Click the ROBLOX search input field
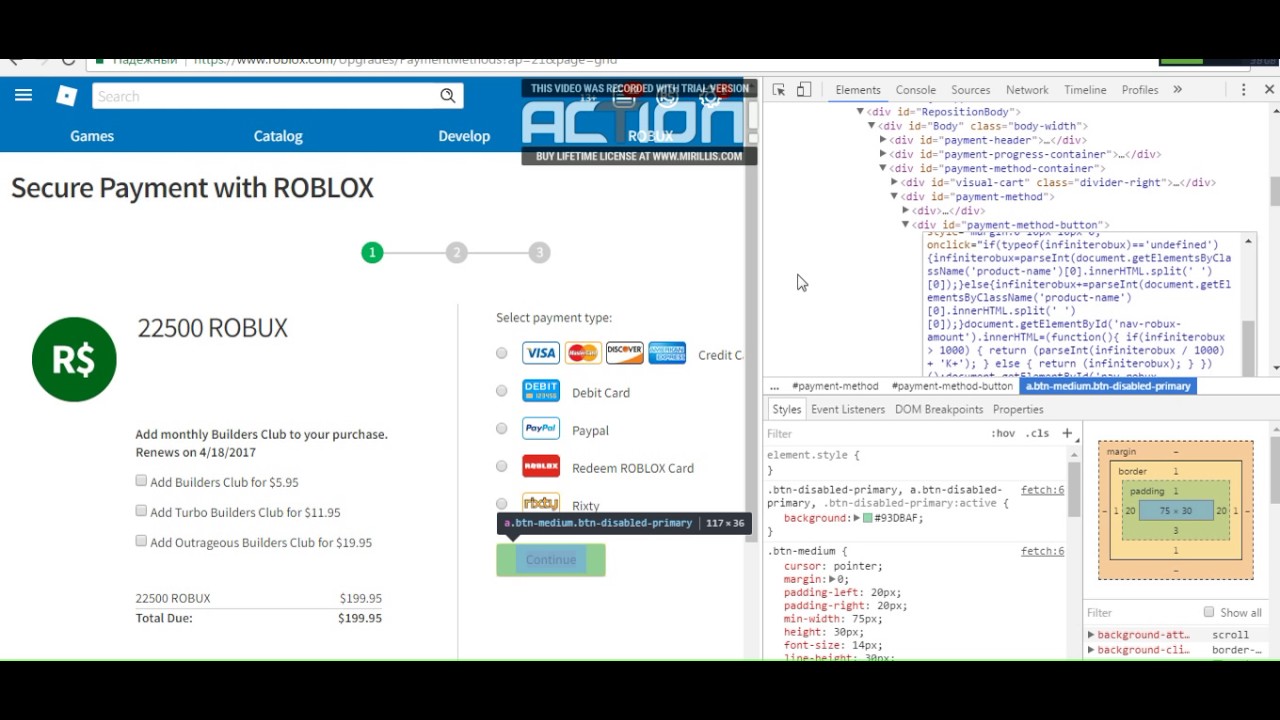The image size is (1280, 720). (x=265, y=96)
